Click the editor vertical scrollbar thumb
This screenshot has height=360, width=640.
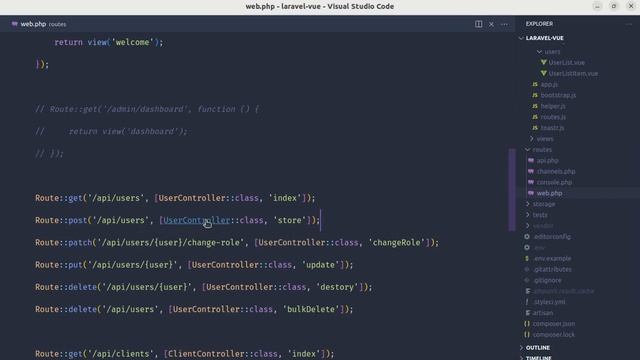coord(511,190)
